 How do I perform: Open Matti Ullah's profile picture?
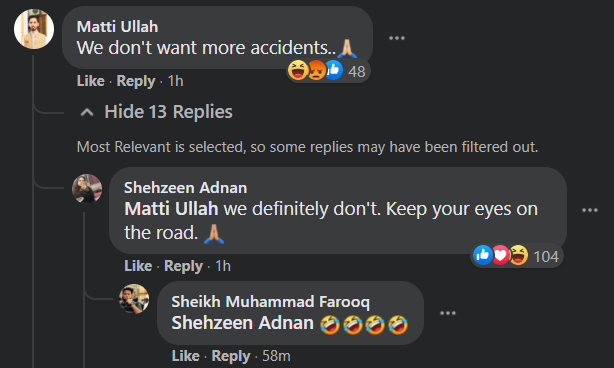[34, 29]
